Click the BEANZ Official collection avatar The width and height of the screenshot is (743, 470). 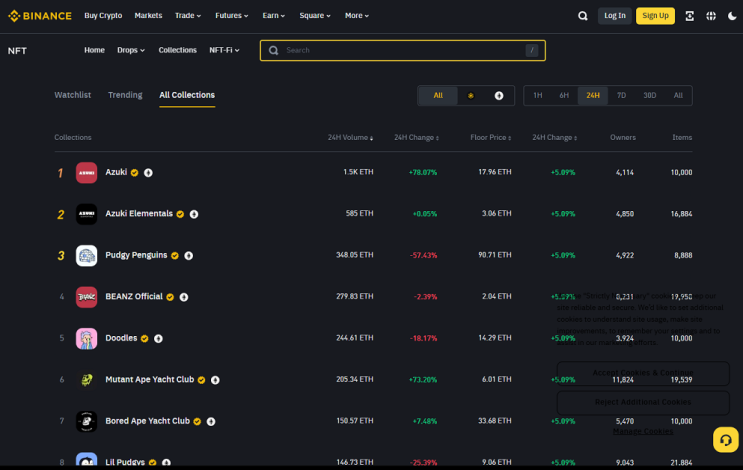tap(86, 297)
